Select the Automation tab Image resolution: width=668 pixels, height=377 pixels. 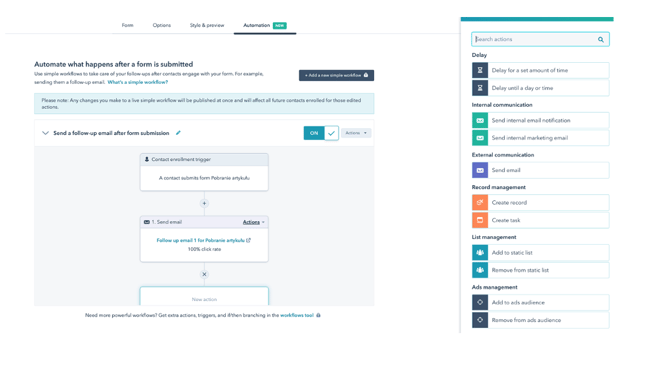[265, 26]
